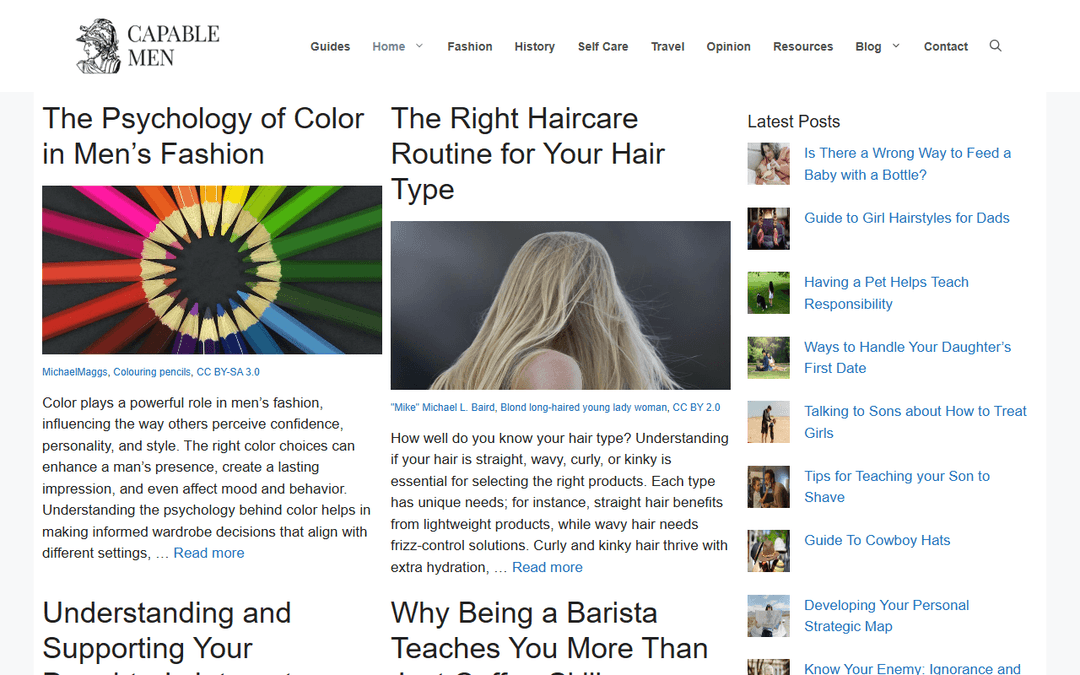Viewport: 1080px width, 675px height.
Task: Open the CC BY-SA 3.0 license link
Action: [x=228, y=372]
